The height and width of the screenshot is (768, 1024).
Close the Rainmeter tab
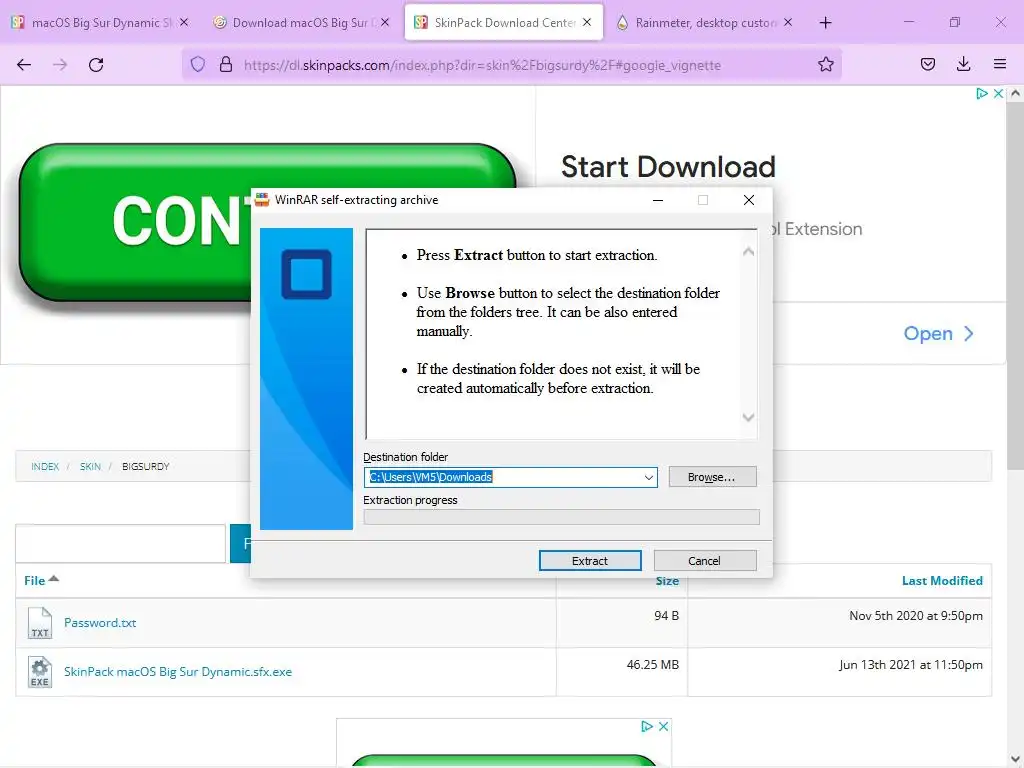(x=788, y=22)
